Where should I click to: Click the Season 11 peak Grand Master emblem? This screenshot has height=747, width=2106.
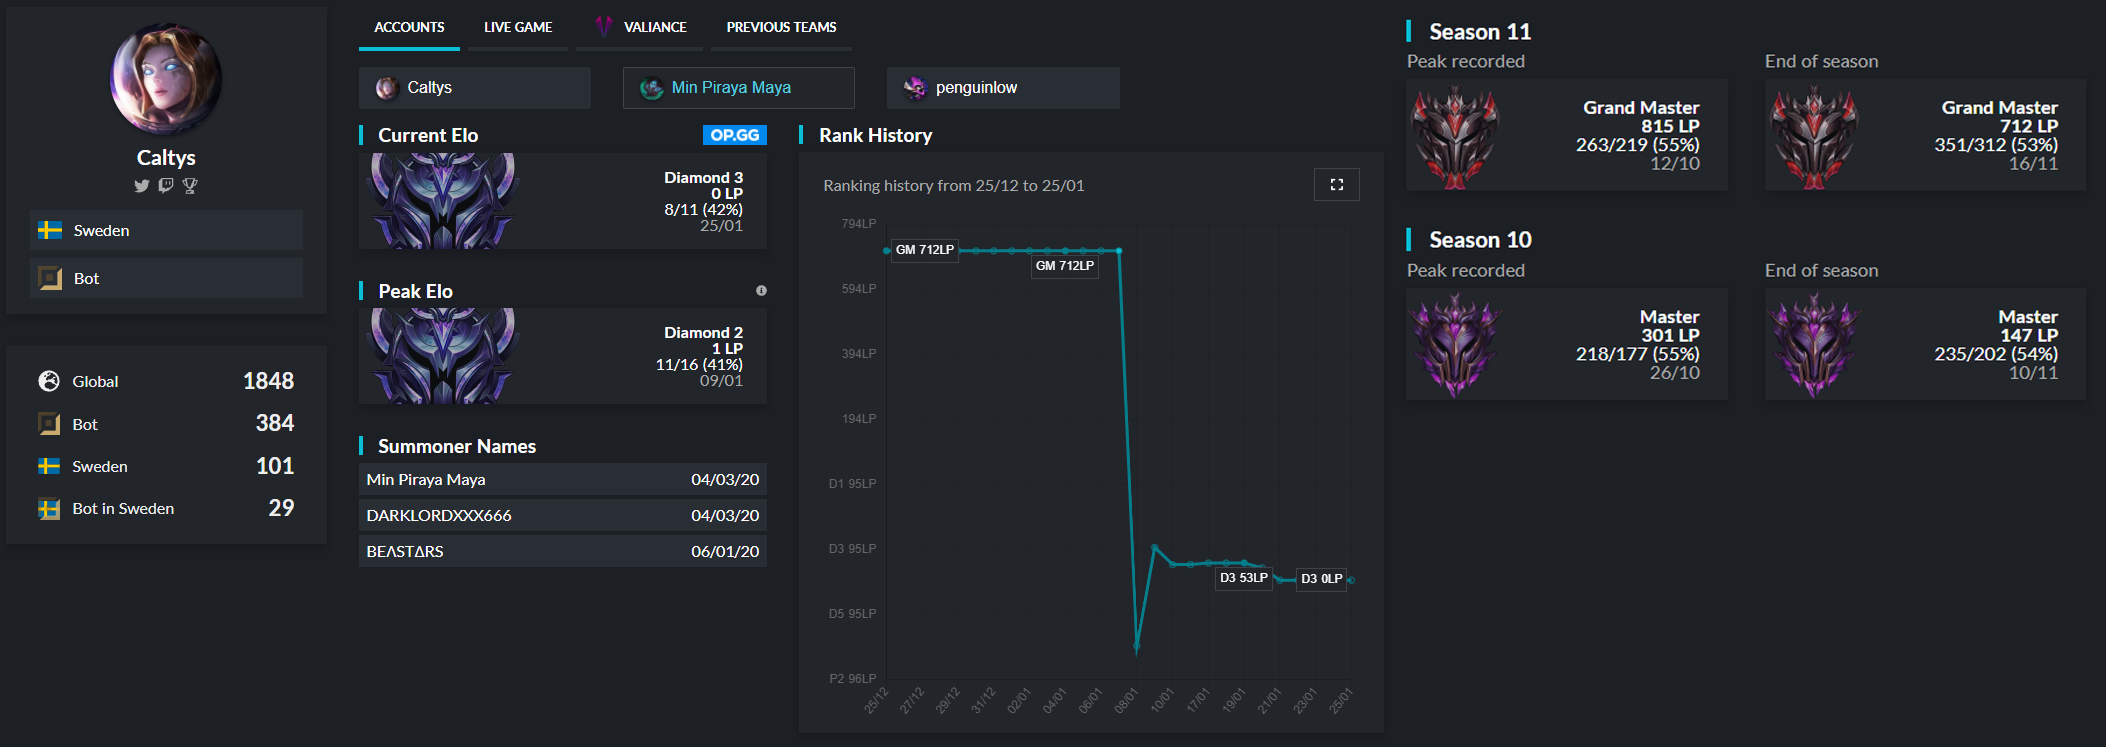(1455, 137)
